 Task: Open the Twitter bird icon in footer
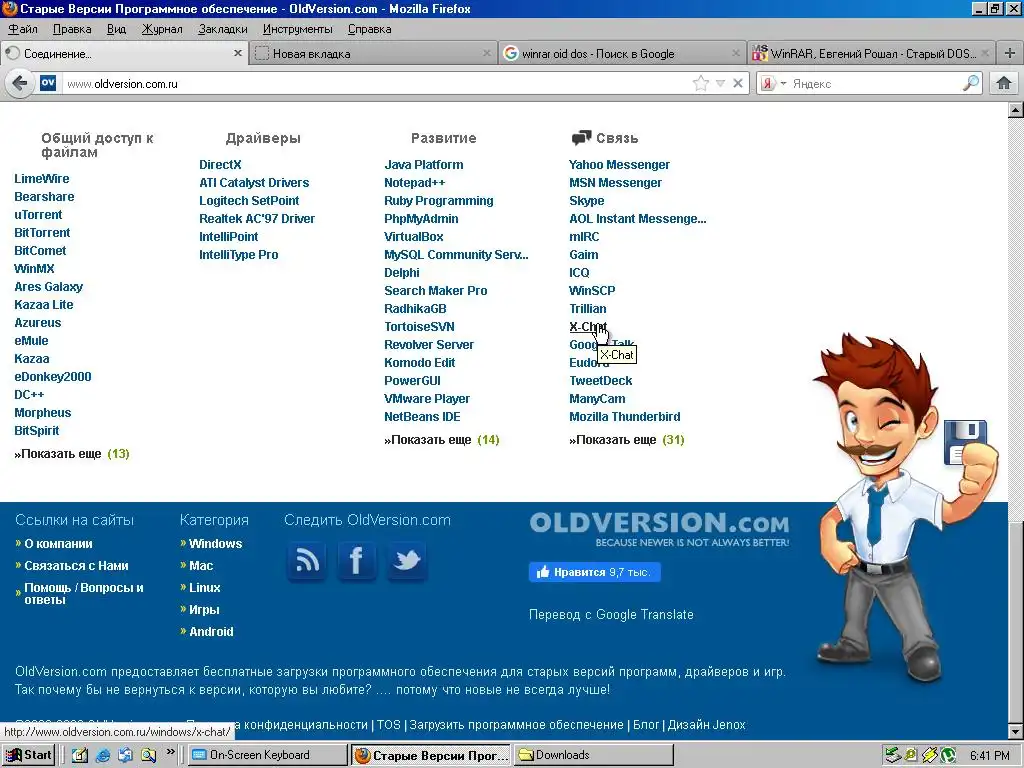tap(407, 560)
